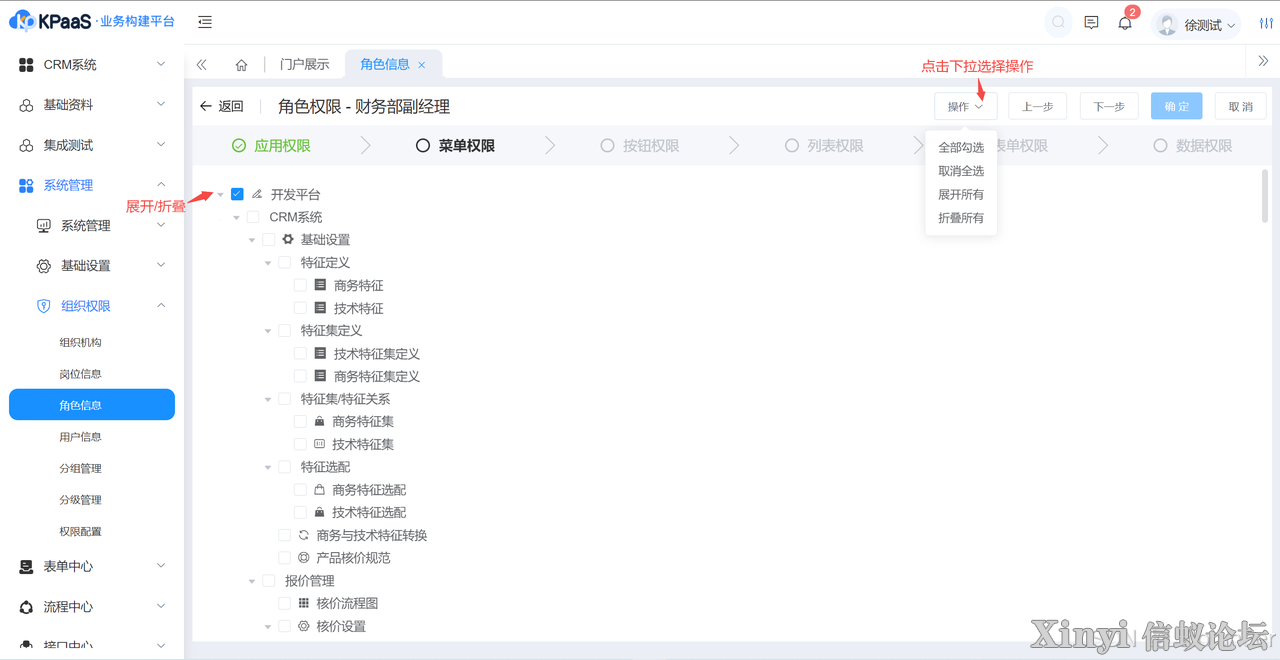
Task: Uncheck the 开发平台 checkbox
Action: coord(237,194)
